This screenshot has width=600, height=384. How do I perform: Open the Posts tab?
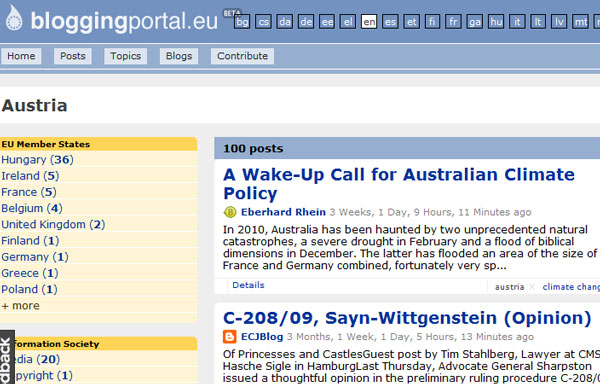[x=73, y=56]
